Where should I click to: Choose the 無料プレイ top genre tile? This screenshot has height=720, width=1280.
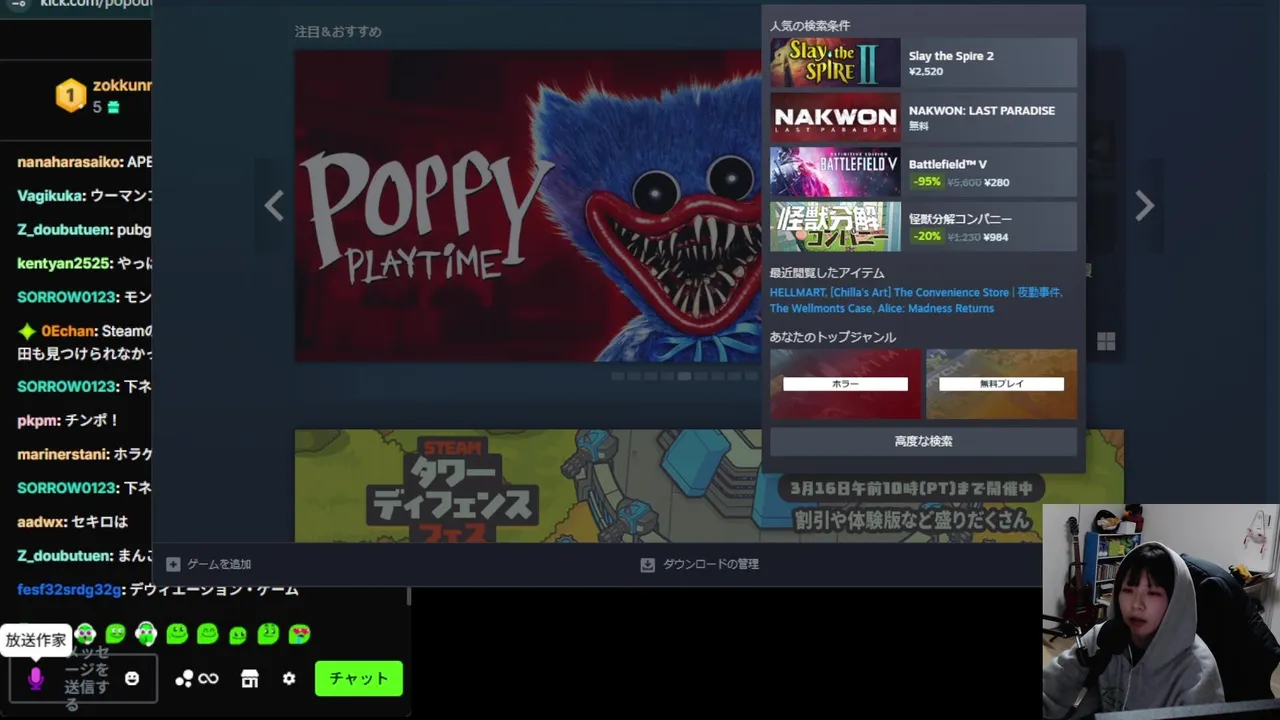1001,383
